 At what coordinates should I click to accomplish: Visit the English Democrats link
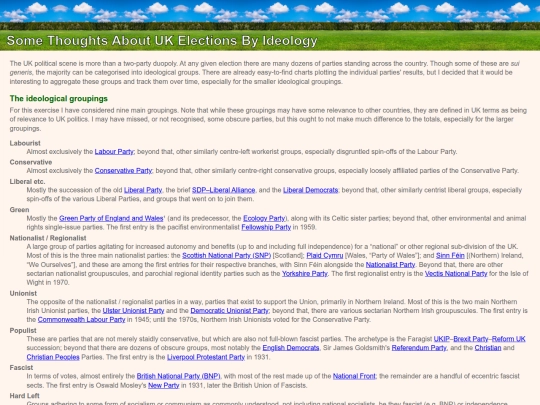click(x=291, y=348)
